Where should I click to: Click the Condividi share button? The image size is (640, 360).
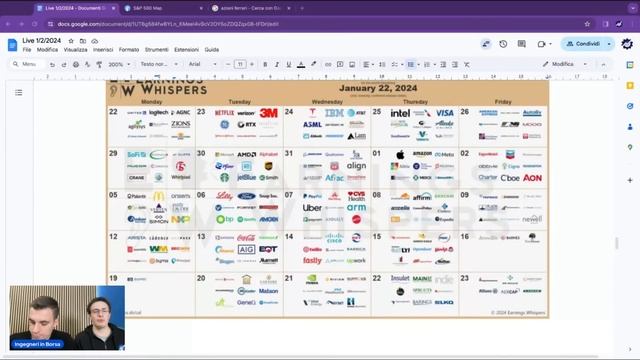[x=583, y=44]
